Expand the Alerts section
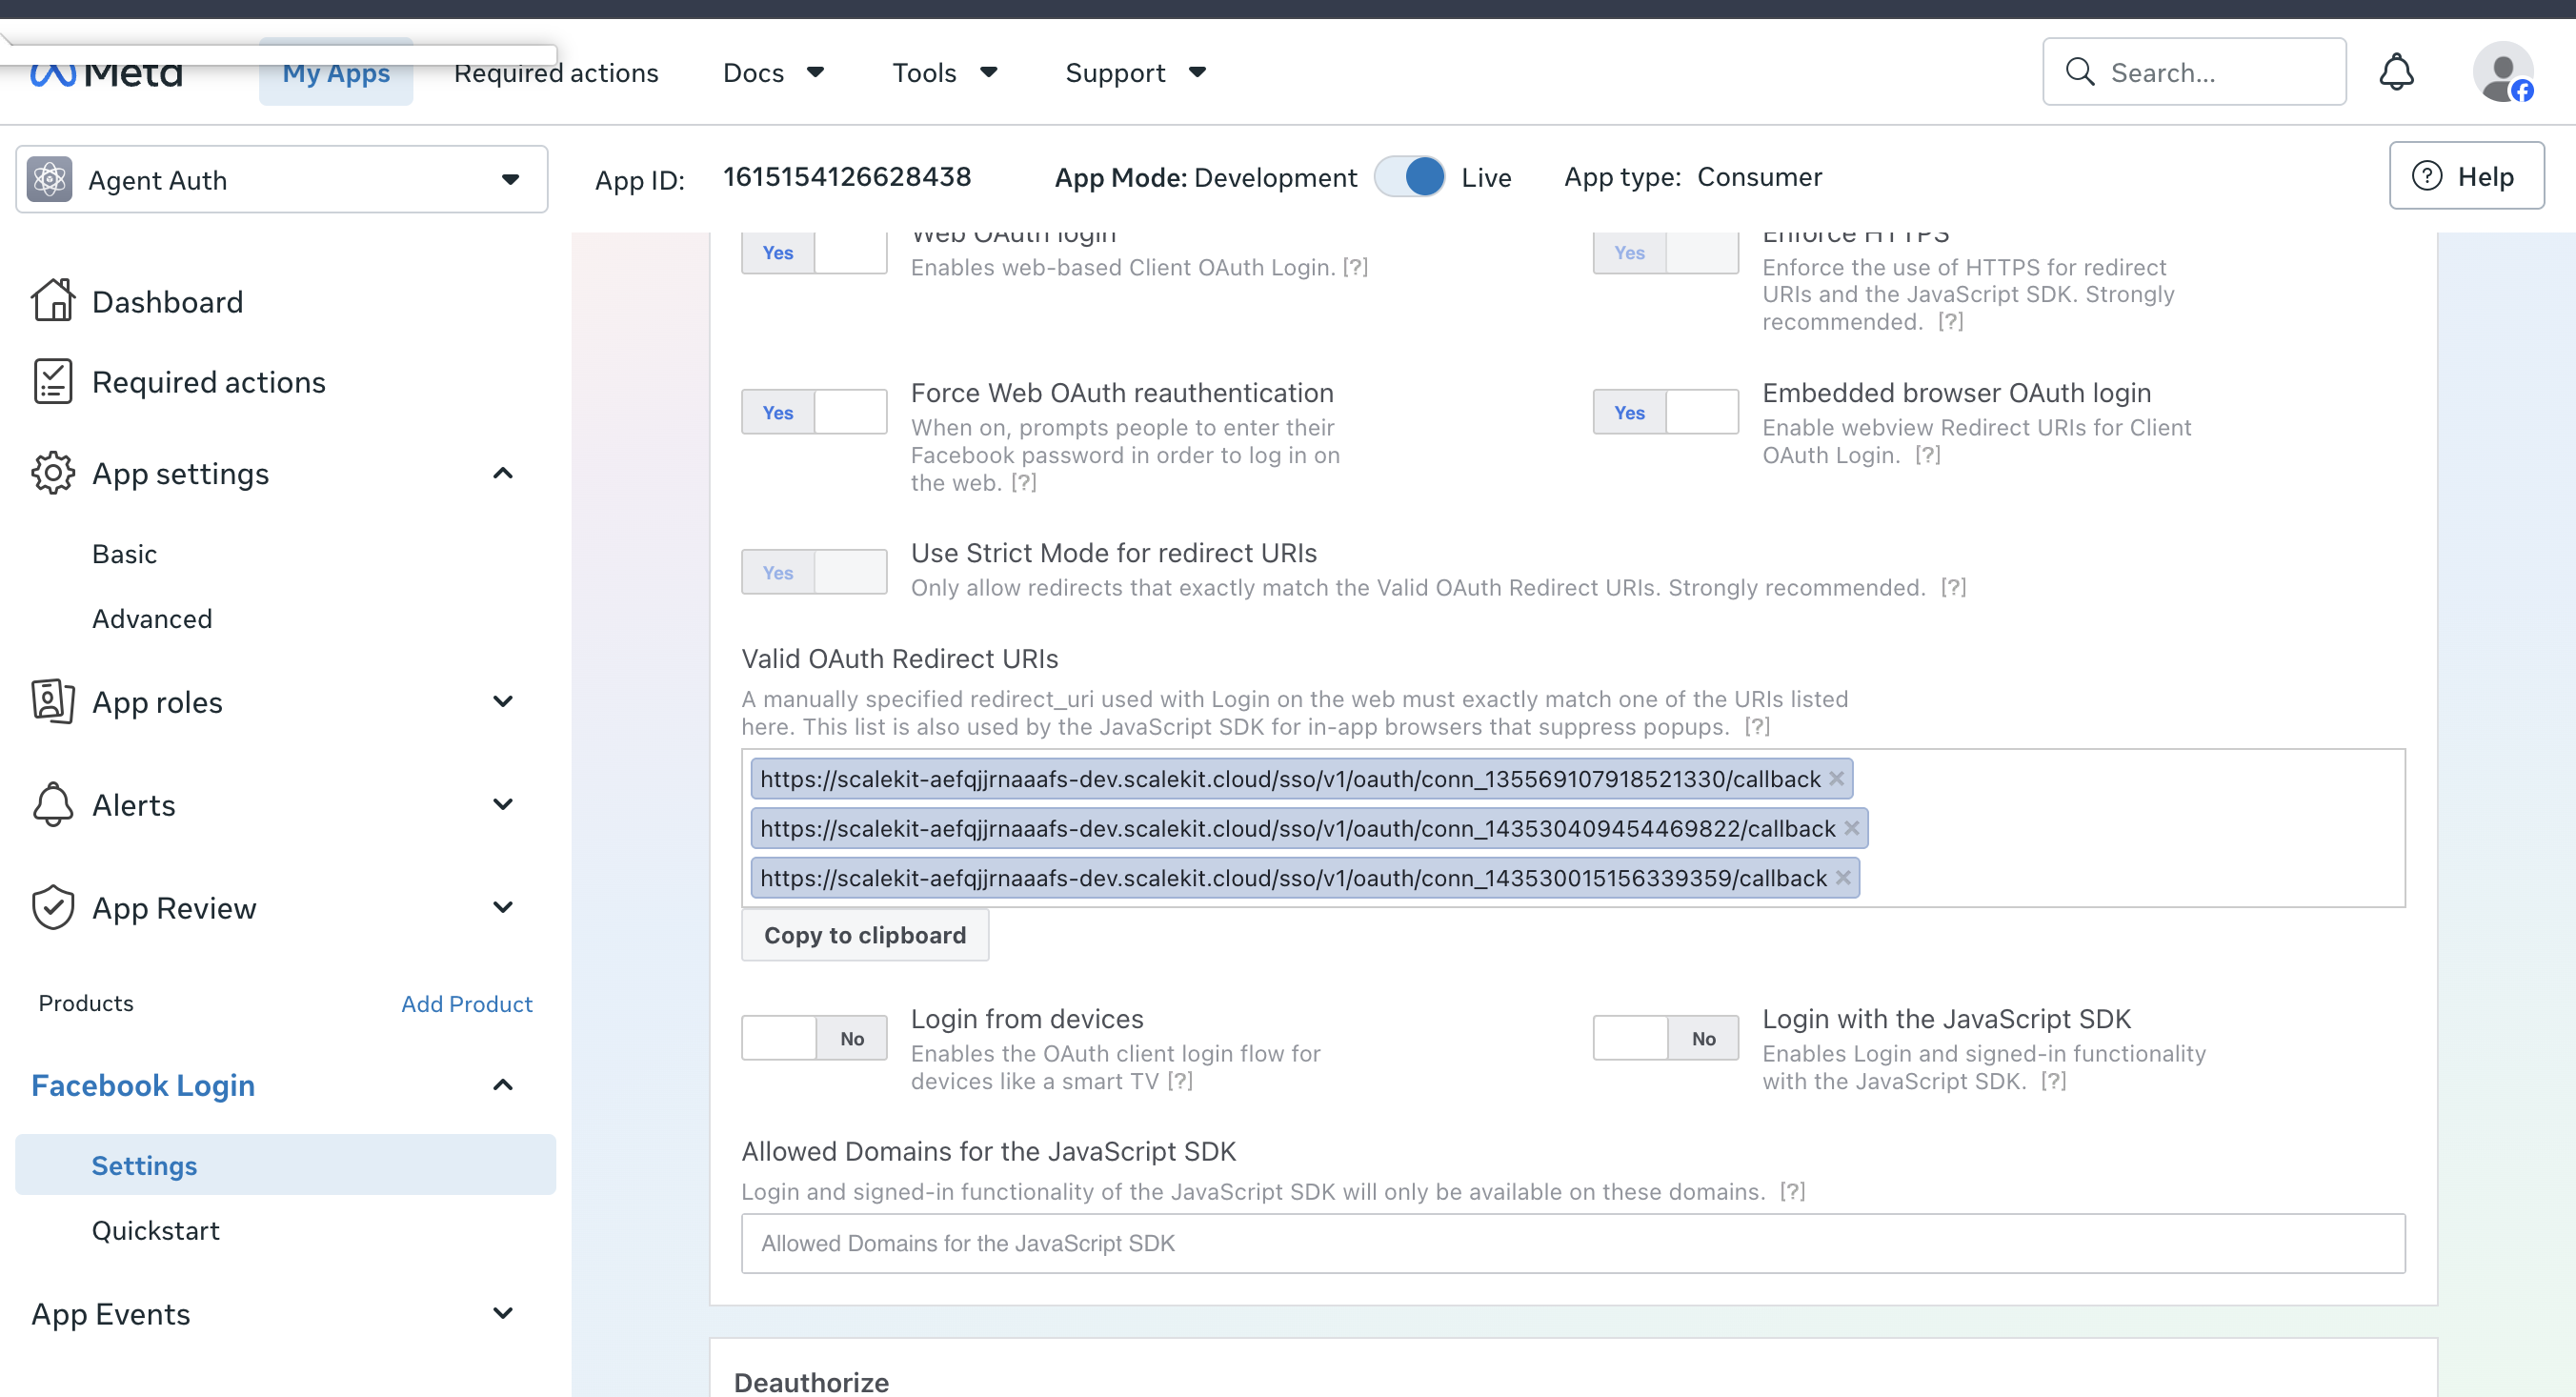The image size is (2576, 1397). pyautogui.click(x=503, y=804)
